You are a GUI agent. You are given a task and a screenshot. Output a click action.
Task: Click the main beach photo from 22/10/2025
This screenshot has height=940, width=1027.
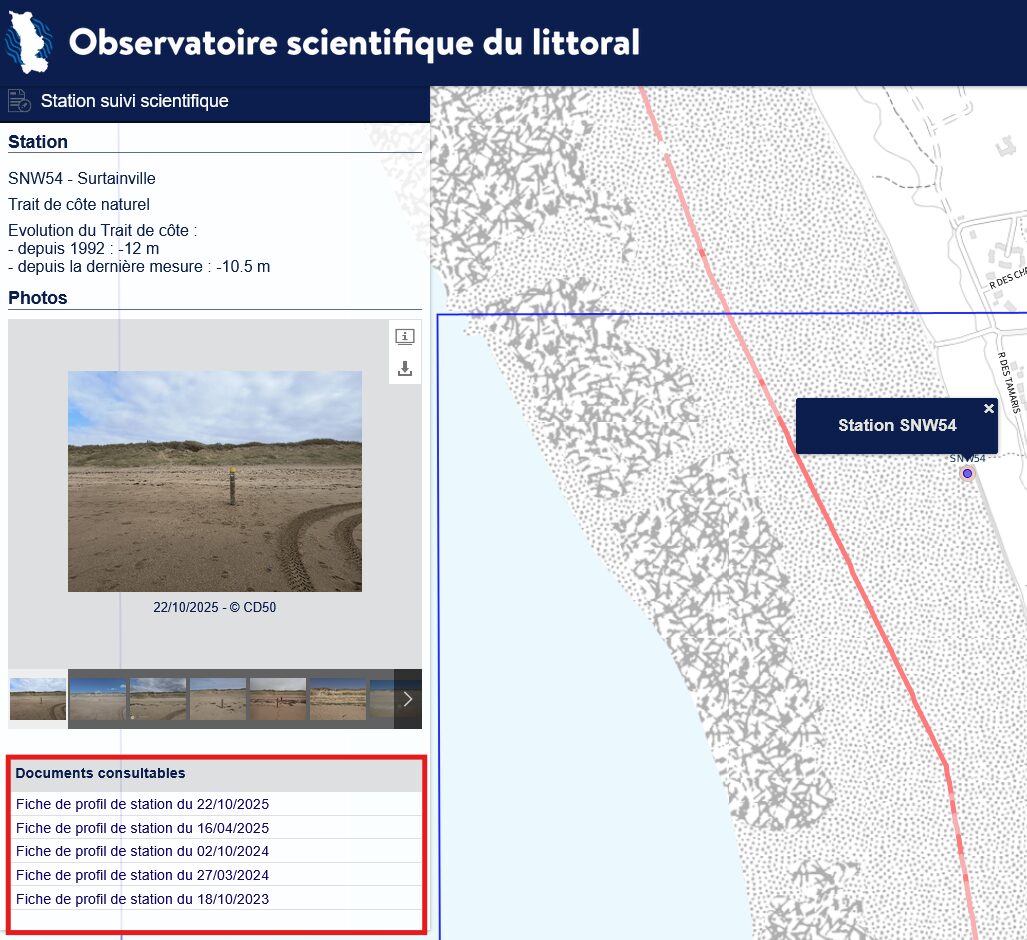(x=215, y=481)
